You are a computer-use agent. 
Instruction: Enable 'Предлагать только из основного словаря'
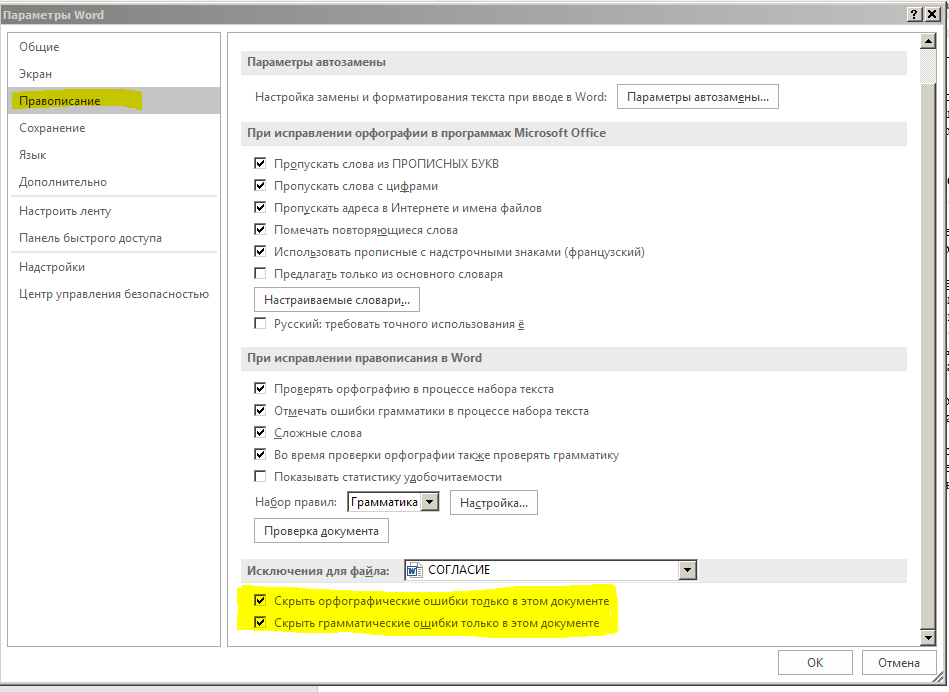(260, 274)
